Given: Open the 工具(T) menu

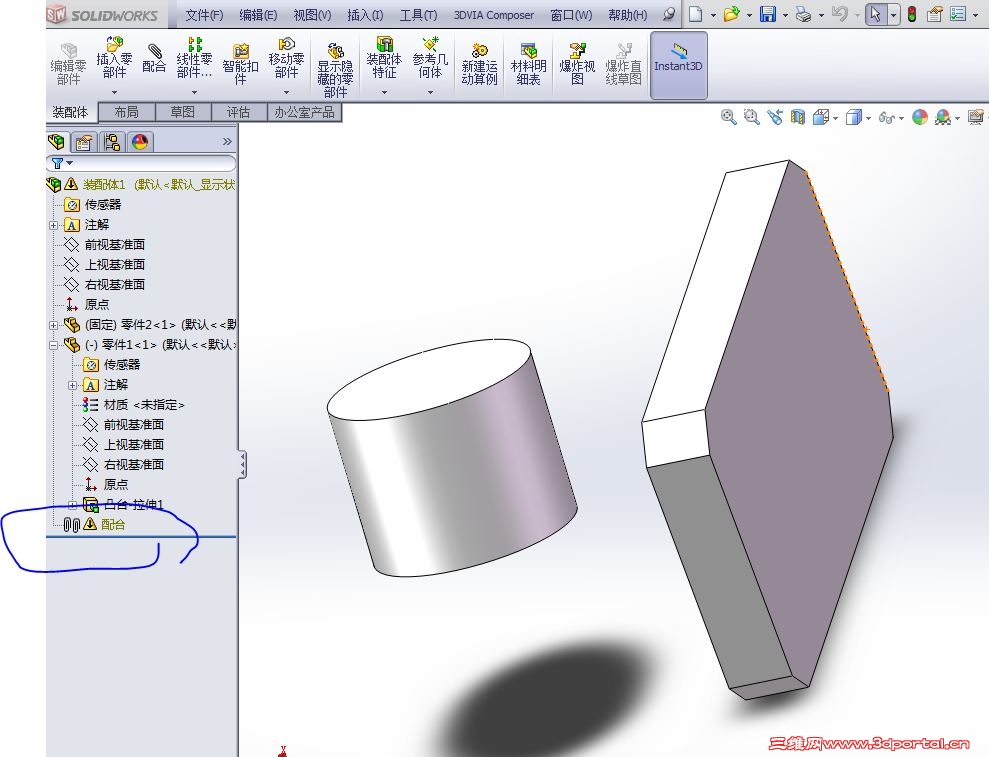Looking at the screenshot, I should tap(418, 15).
